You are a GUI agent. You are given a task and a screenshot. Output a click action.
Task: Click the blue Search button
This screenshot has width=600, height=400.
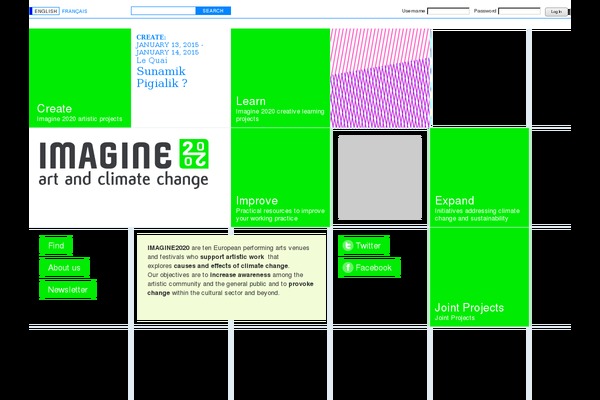213,11
